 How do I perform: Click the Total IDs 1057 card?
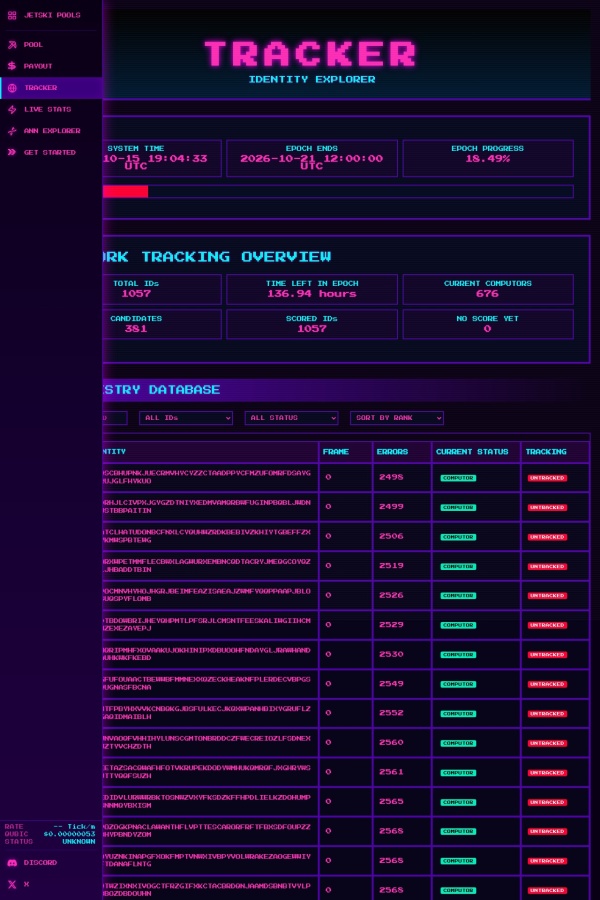[162, 289]
